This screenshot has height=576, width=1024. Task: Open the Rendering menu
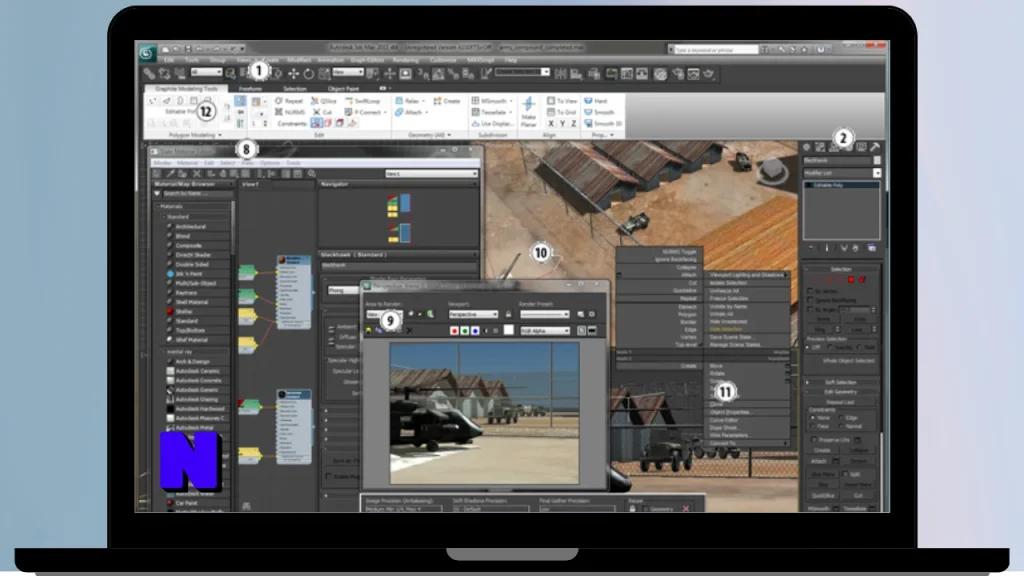click(406, 60)
